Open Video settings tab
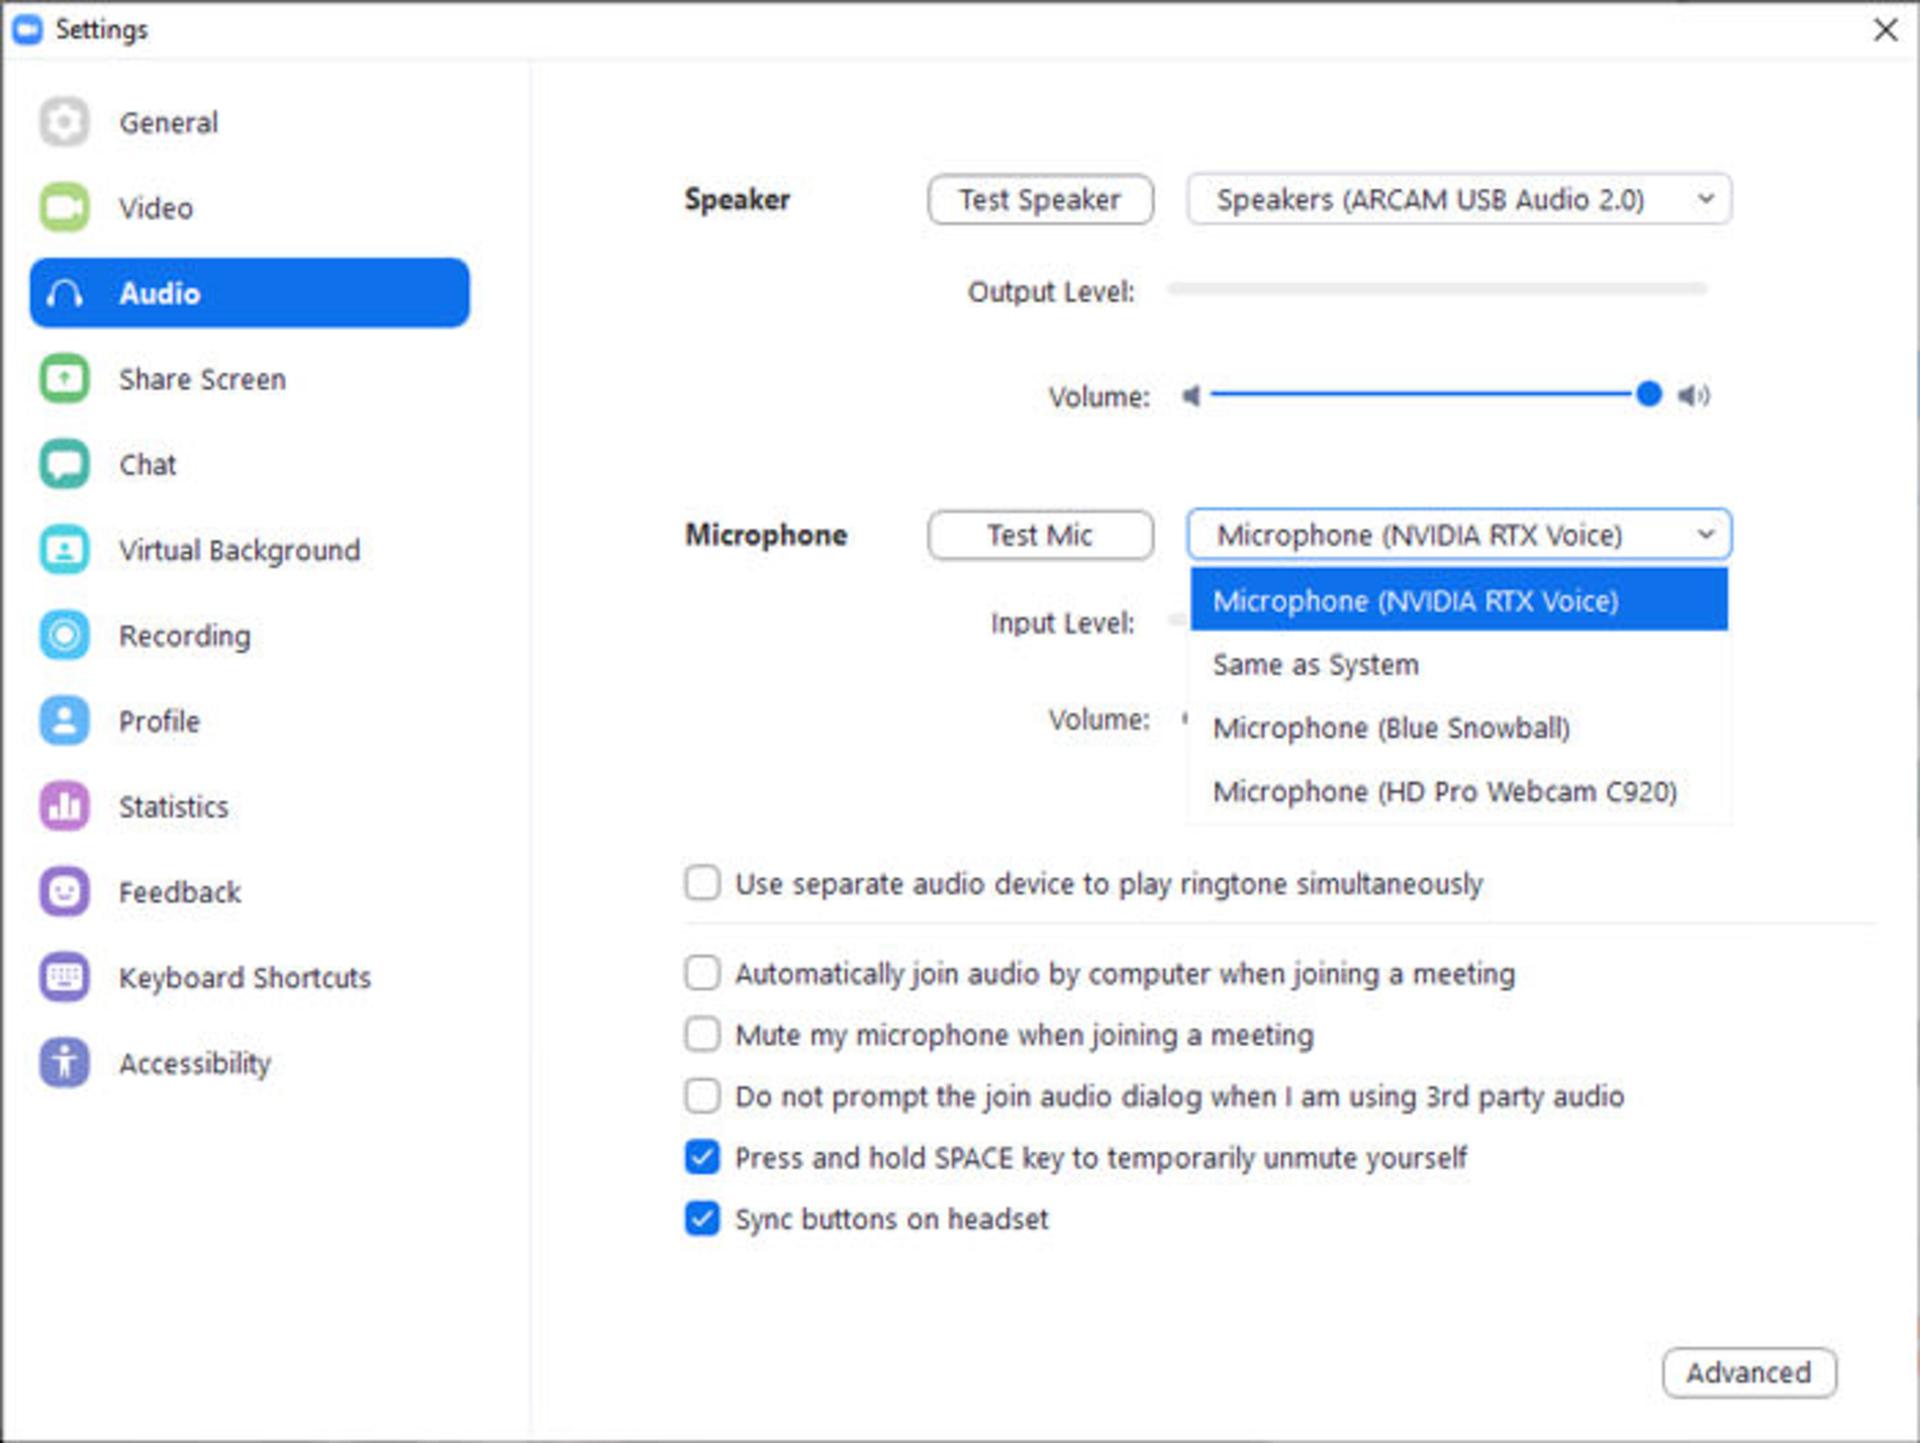Image resolution: width=1920 pixels, height=1443 pixels. coord(250,208)
